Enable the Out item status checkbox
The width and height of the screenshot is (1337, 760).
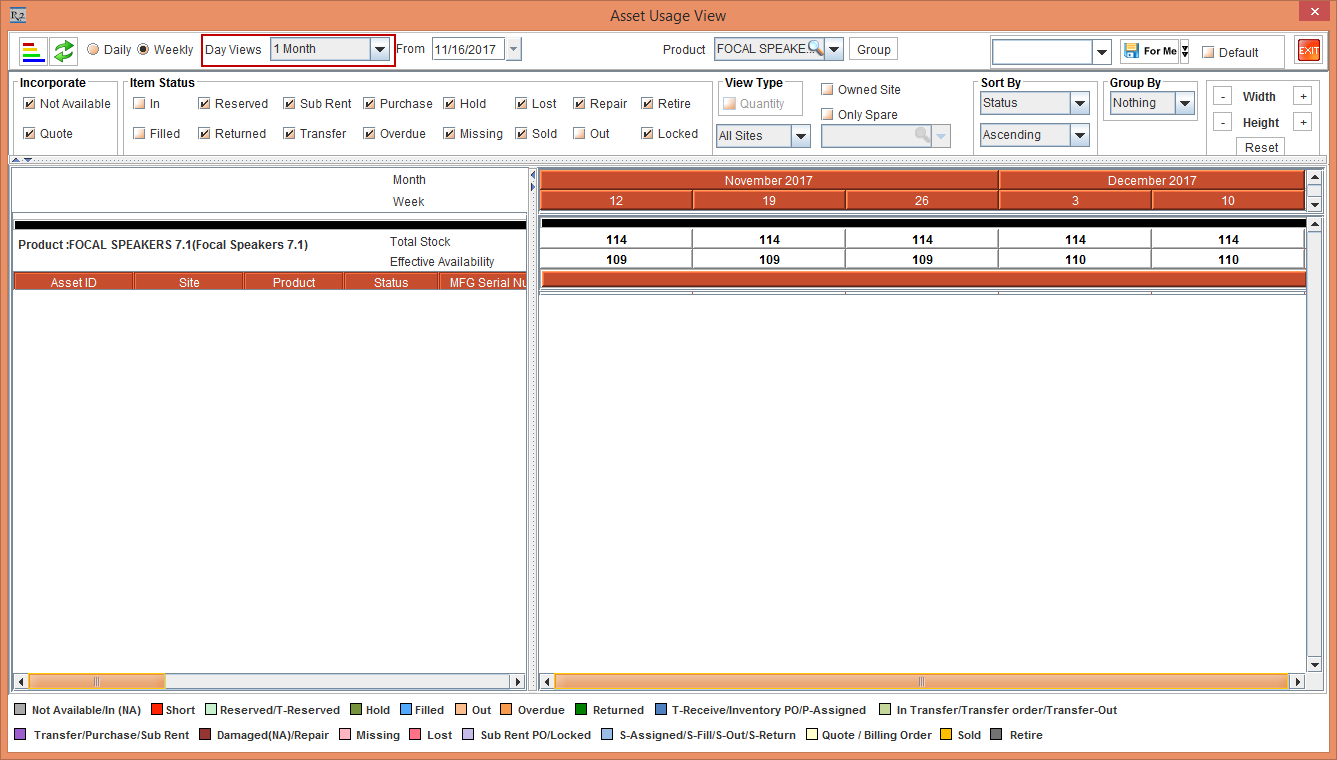click(x=580, y=133)
